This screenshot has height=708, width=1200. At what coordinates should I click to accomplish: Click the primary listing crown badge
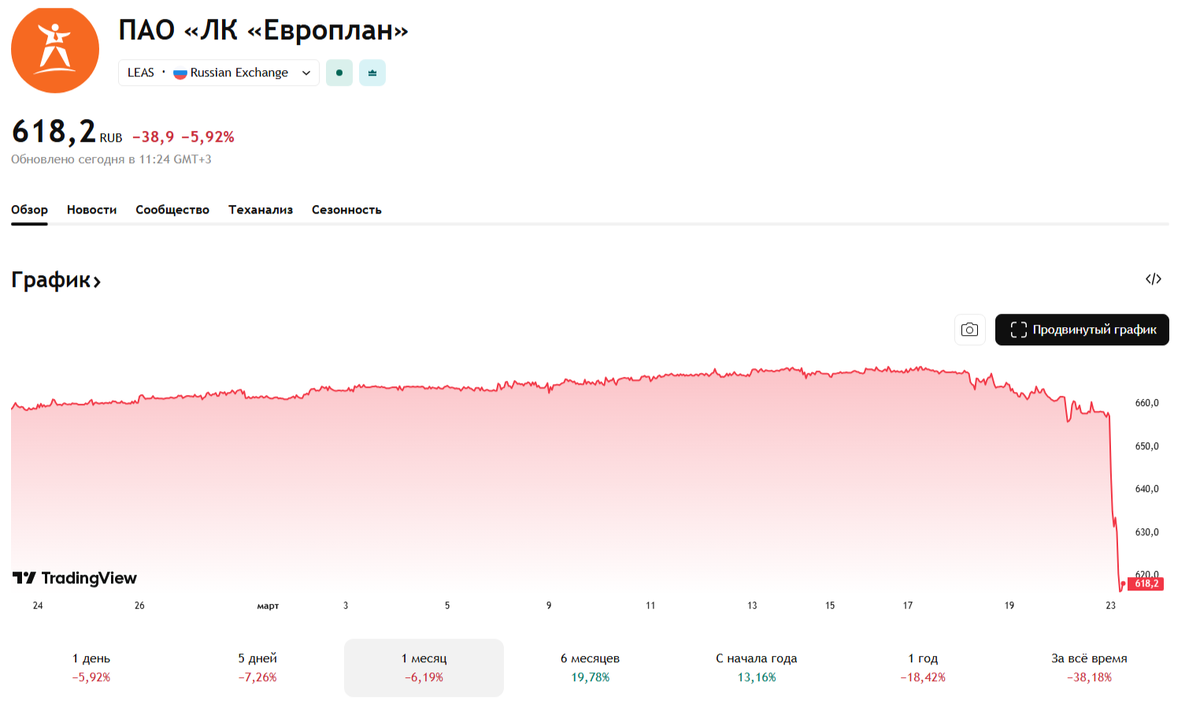[372, 73]
